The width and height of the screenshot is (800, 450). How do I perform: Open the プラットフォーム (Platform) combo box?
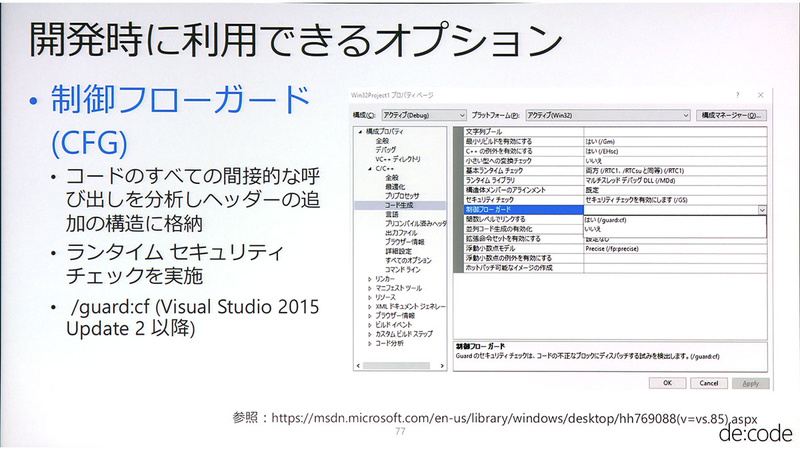pyautogui.click(x=608, y=115)
